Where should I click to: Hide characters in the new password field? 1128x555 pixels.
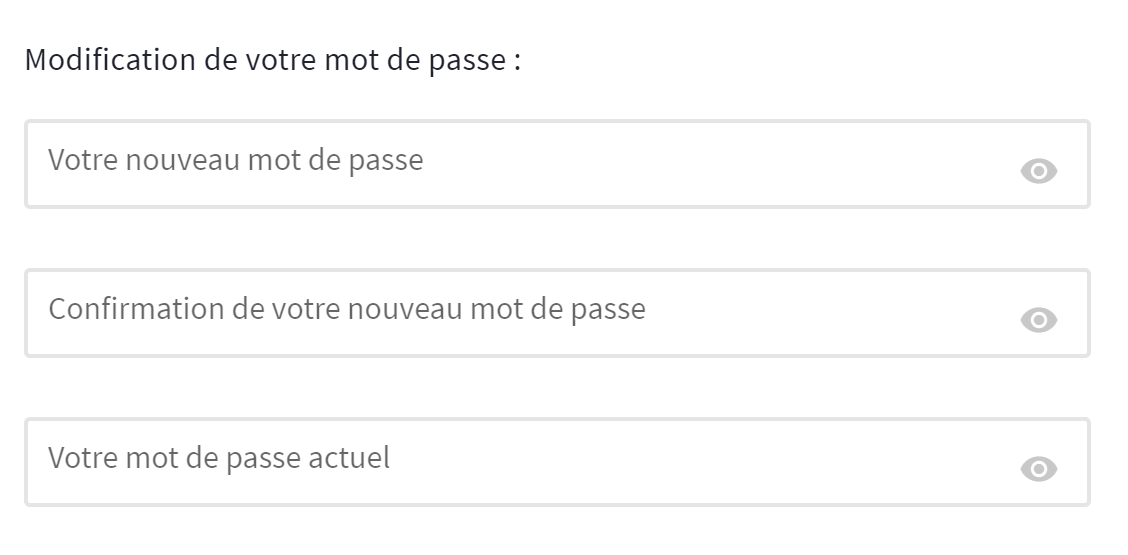click(x=1039, y=171)
